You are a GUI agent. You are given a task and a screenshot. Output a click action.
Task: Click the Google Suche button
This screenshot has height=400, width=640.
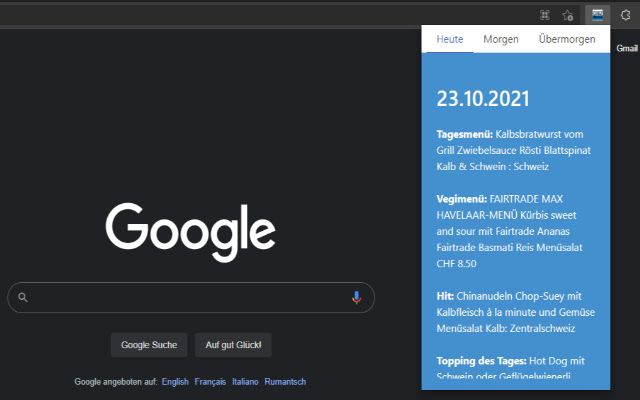[x=149, y=345]
